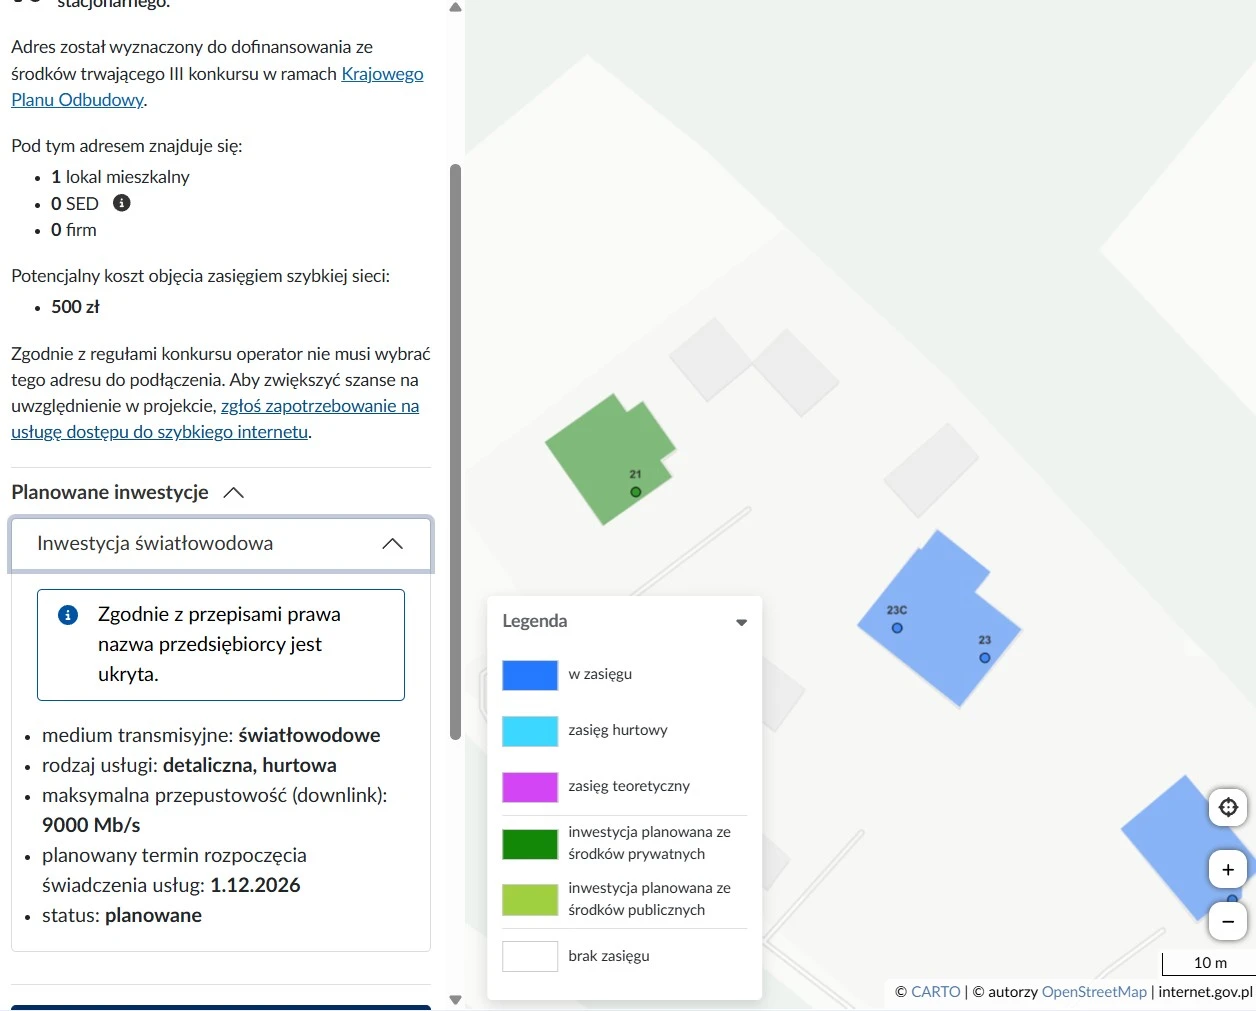Click the 'zasięg teoretyczny' magenta swatch
This screenshot has width=1256, height=1011.
coord(529,787)
